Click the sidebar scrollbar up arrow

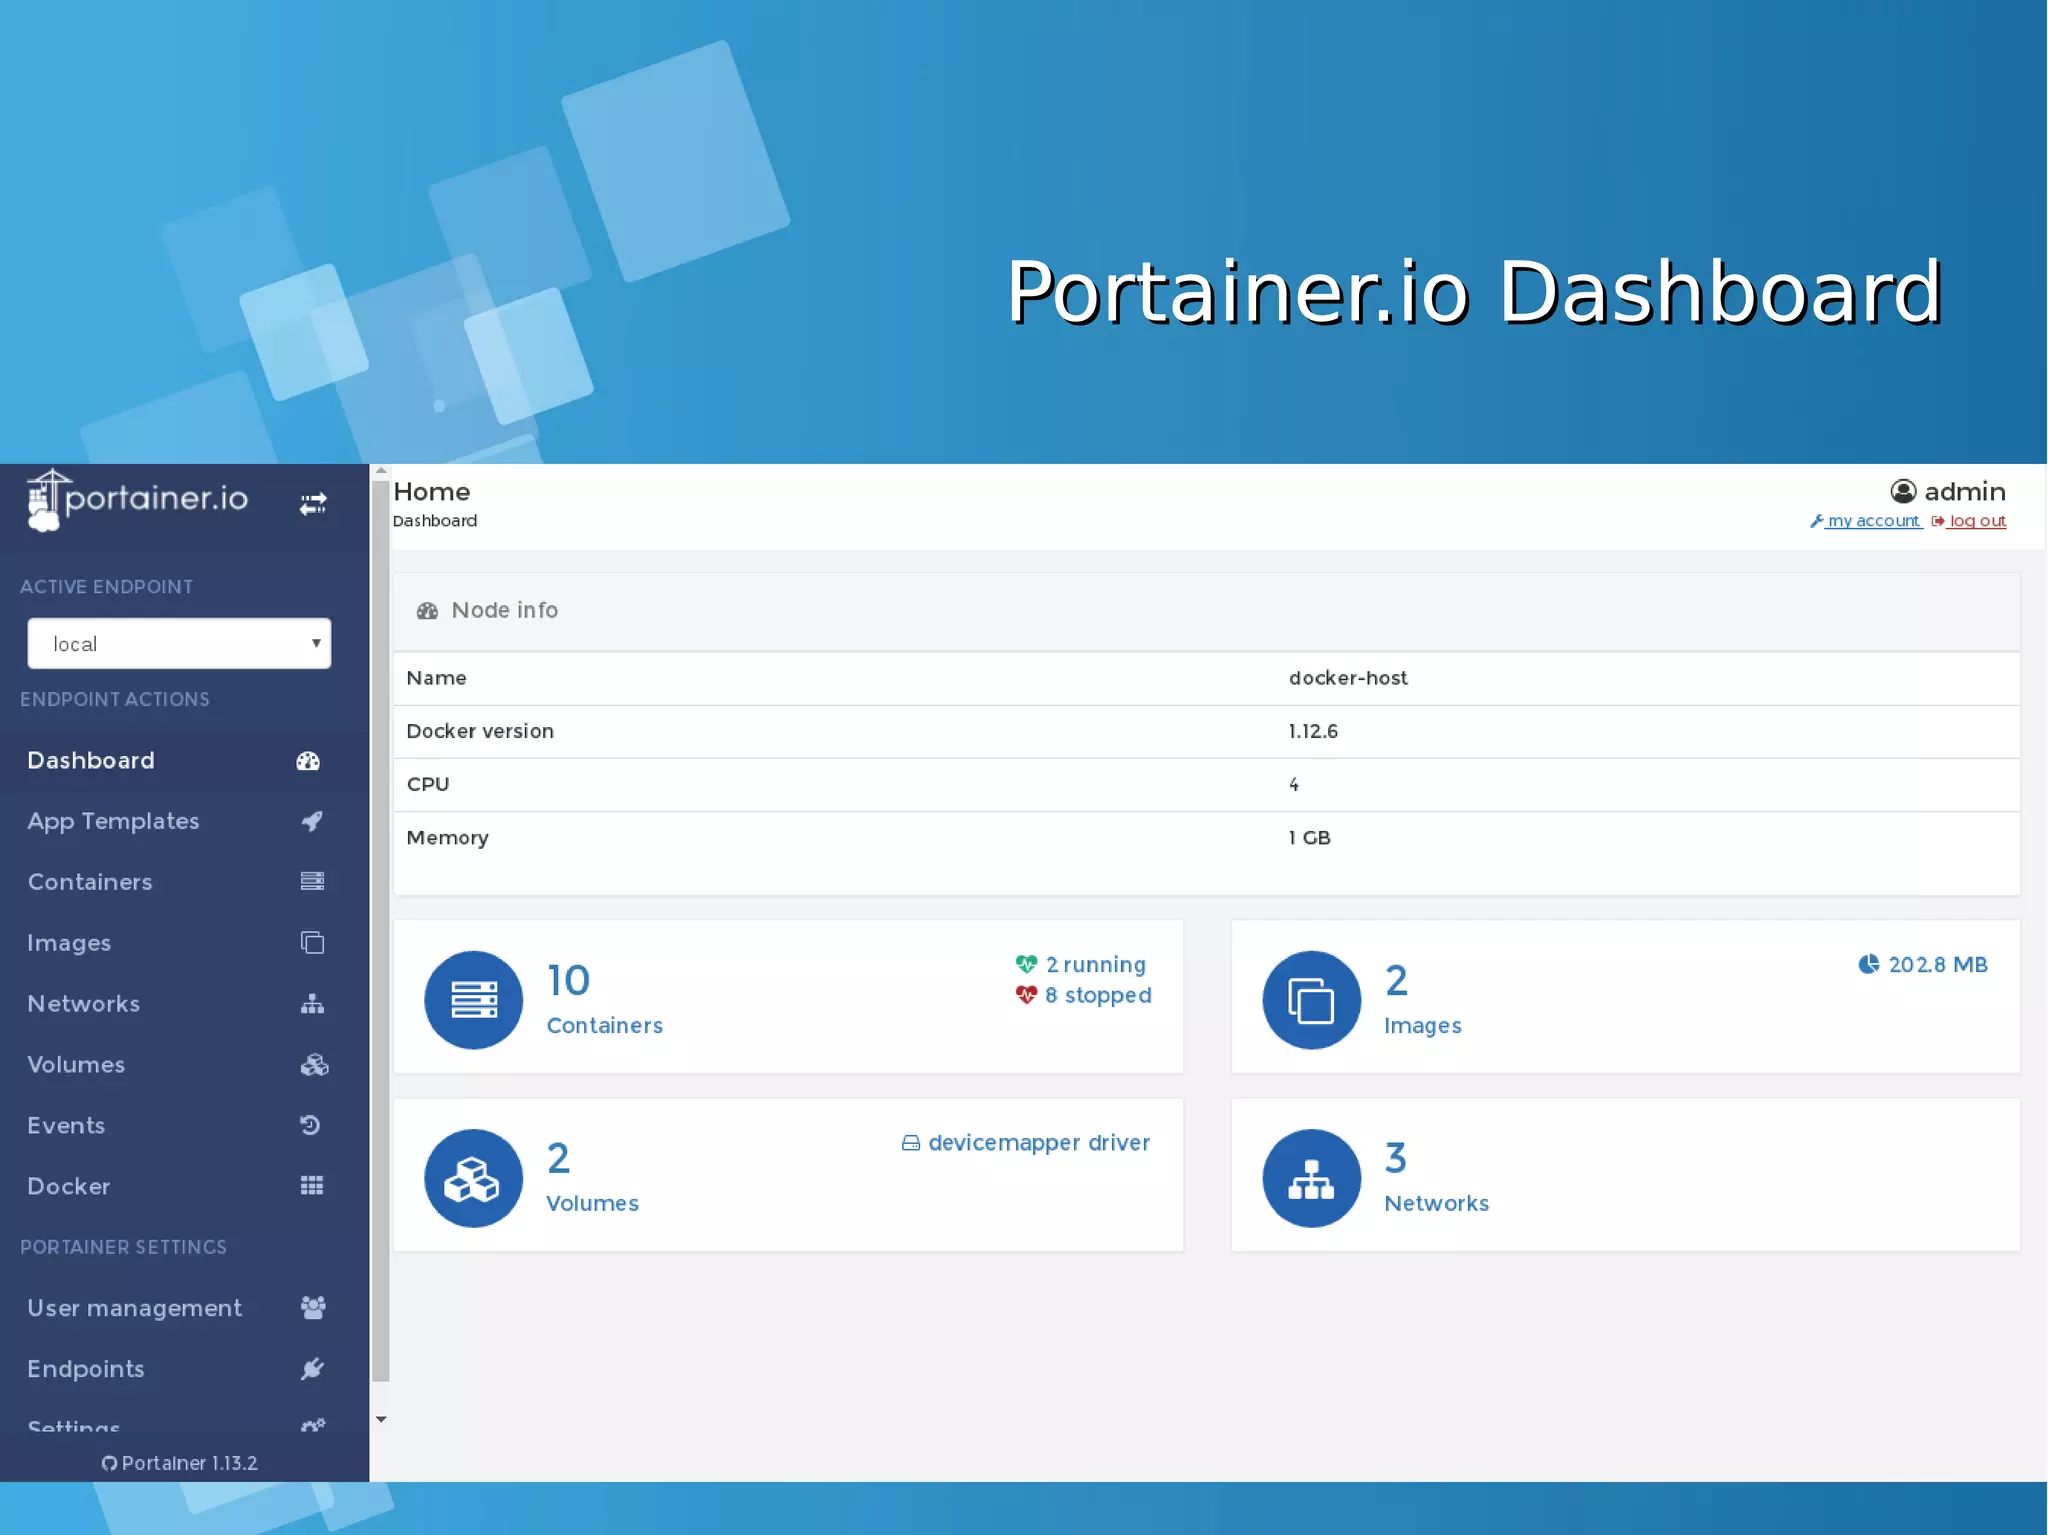(x=381, y=470)
